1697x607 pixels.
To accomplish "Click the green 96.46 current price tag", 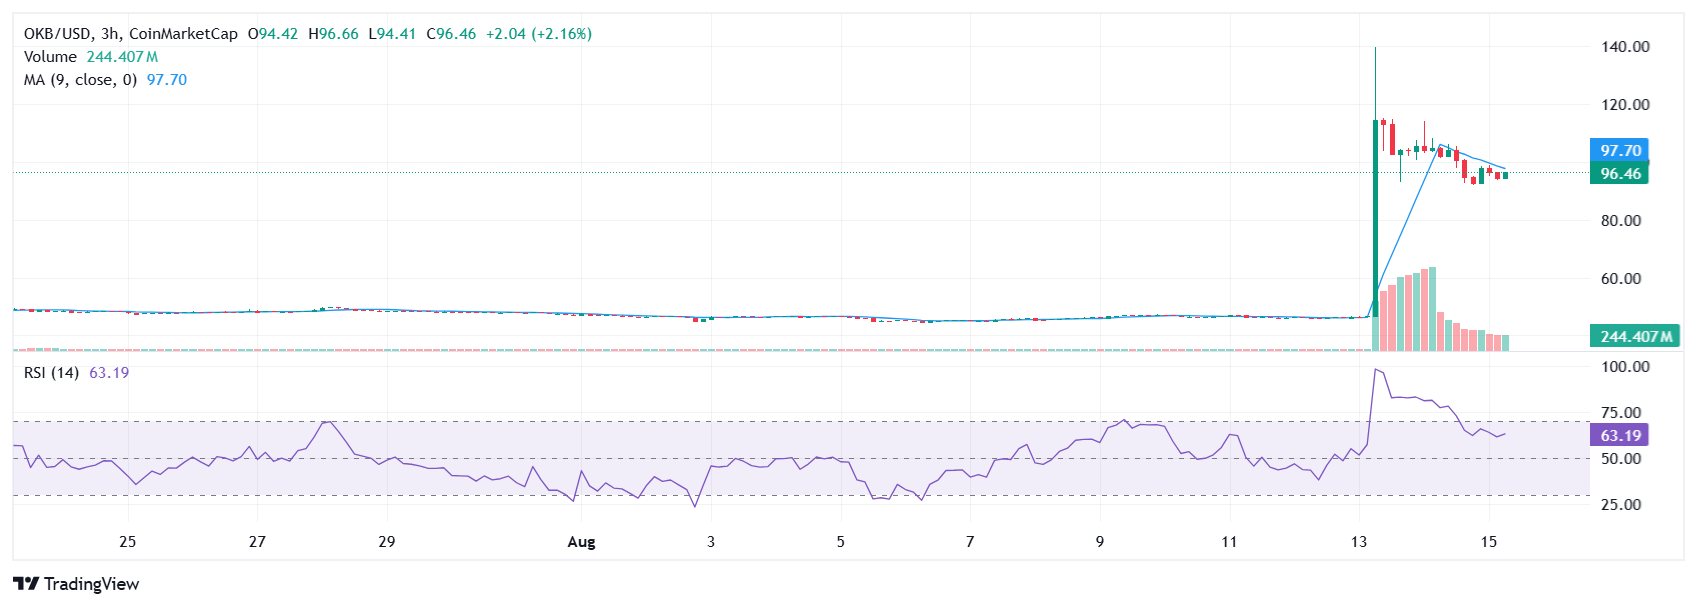I will (1620, 174).
